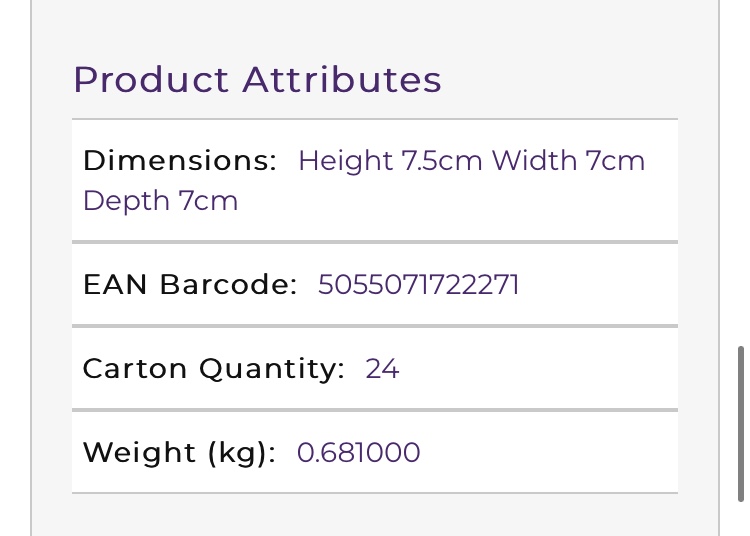Click the barcode number 5055071722271
The image size is (750, 536).
[419, 284]
